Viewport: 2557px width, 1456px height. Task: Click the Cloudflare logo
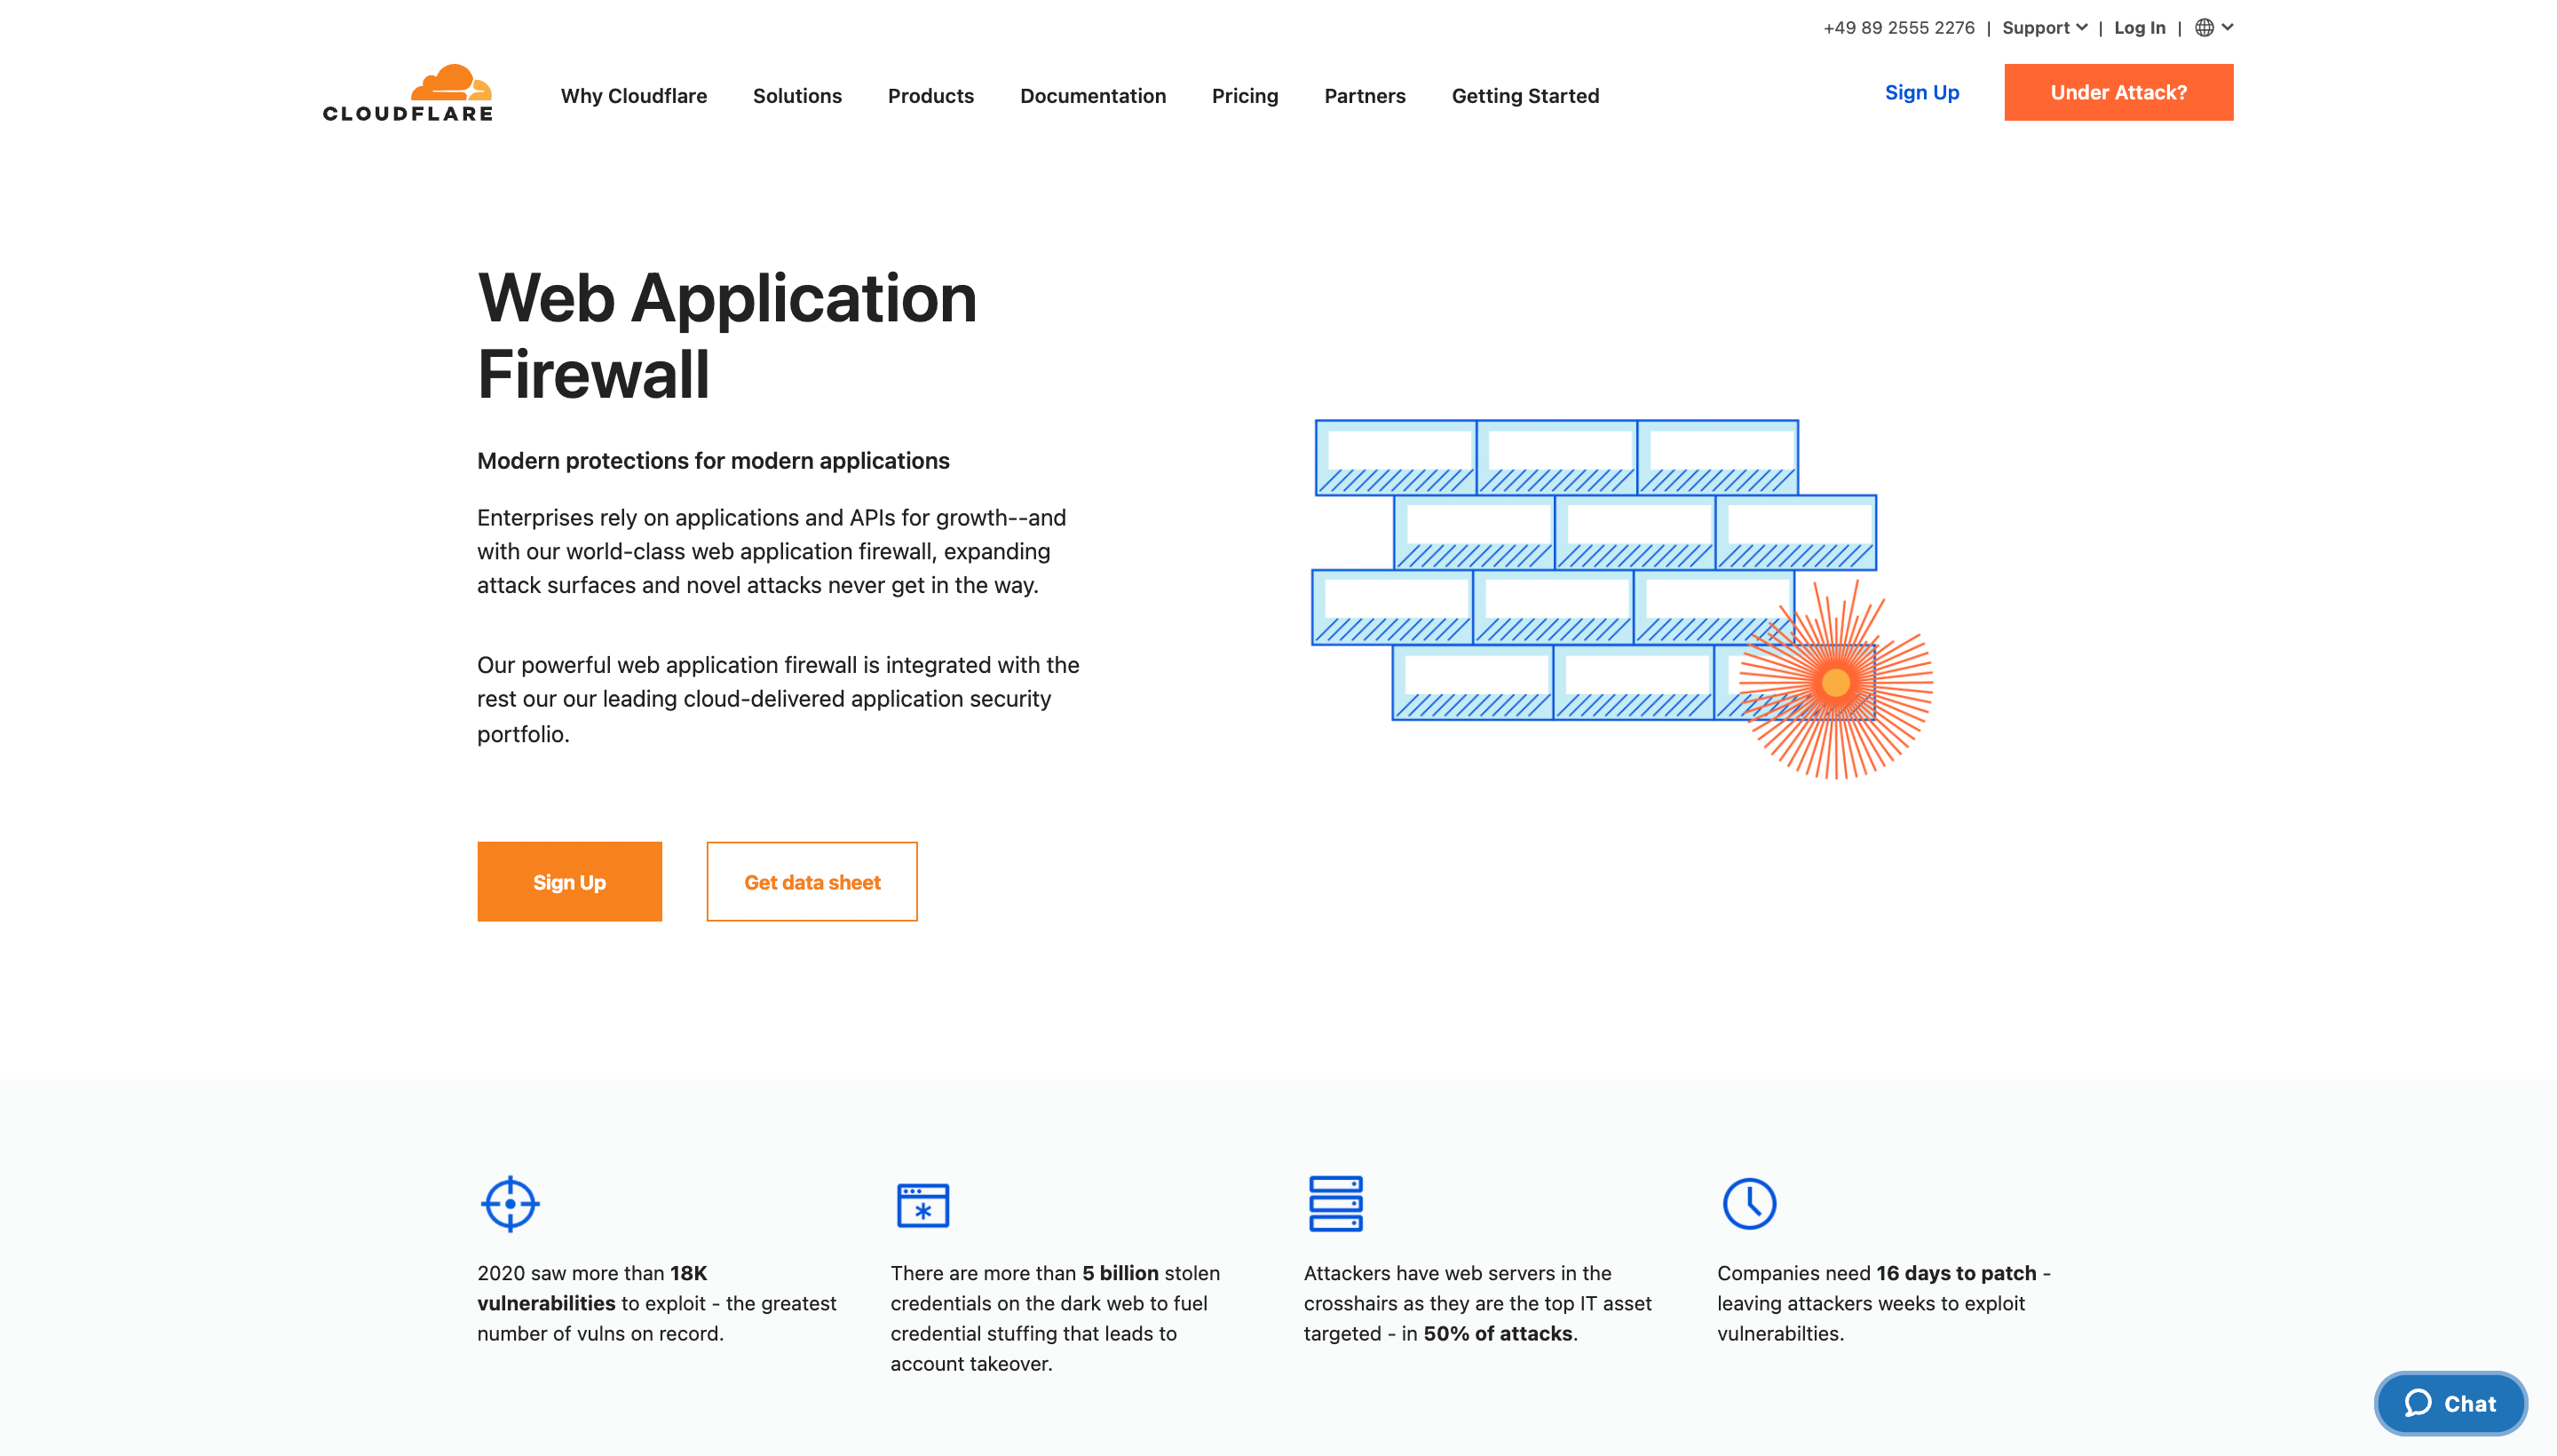[x=407, y=93]
